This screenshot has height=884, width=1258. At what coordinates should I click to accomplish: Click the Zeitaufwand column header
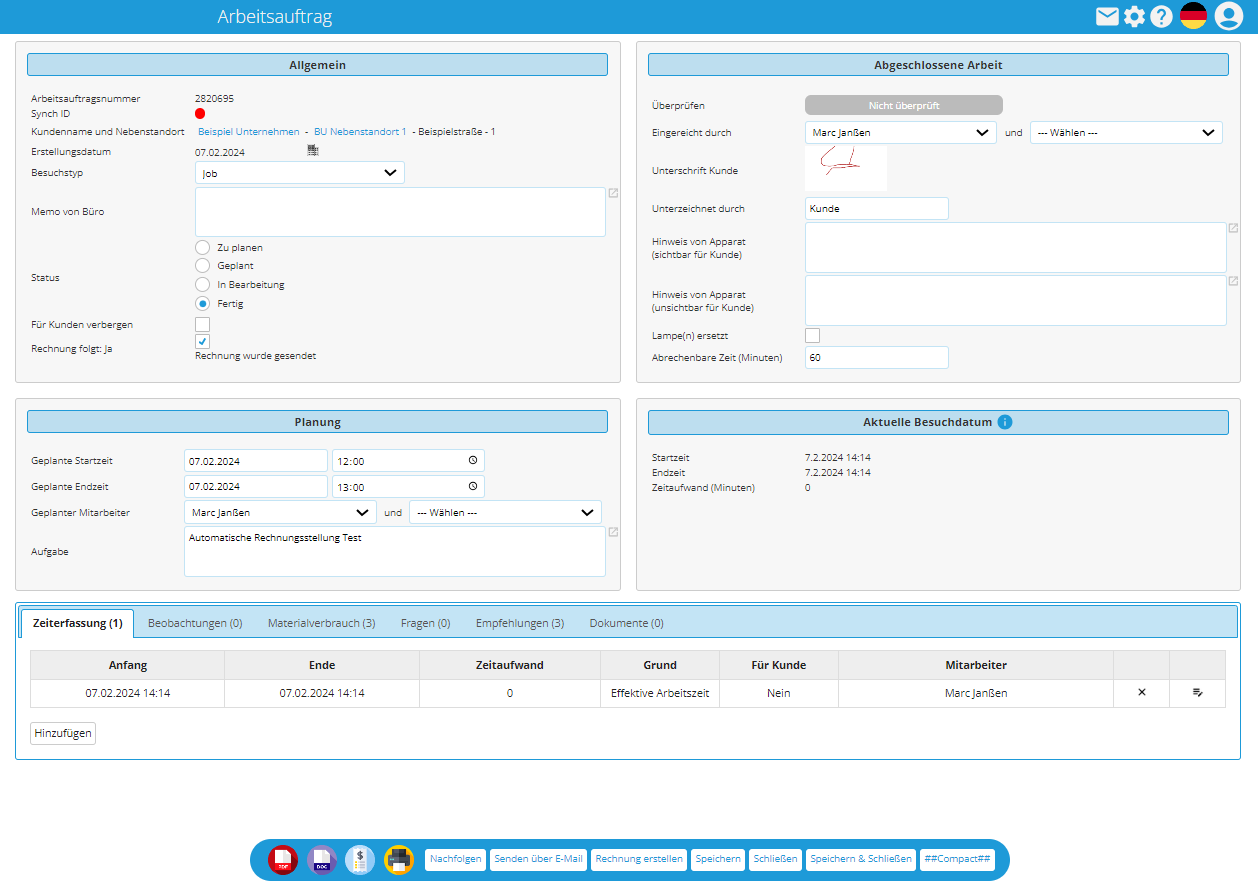[x=510, y=665]
